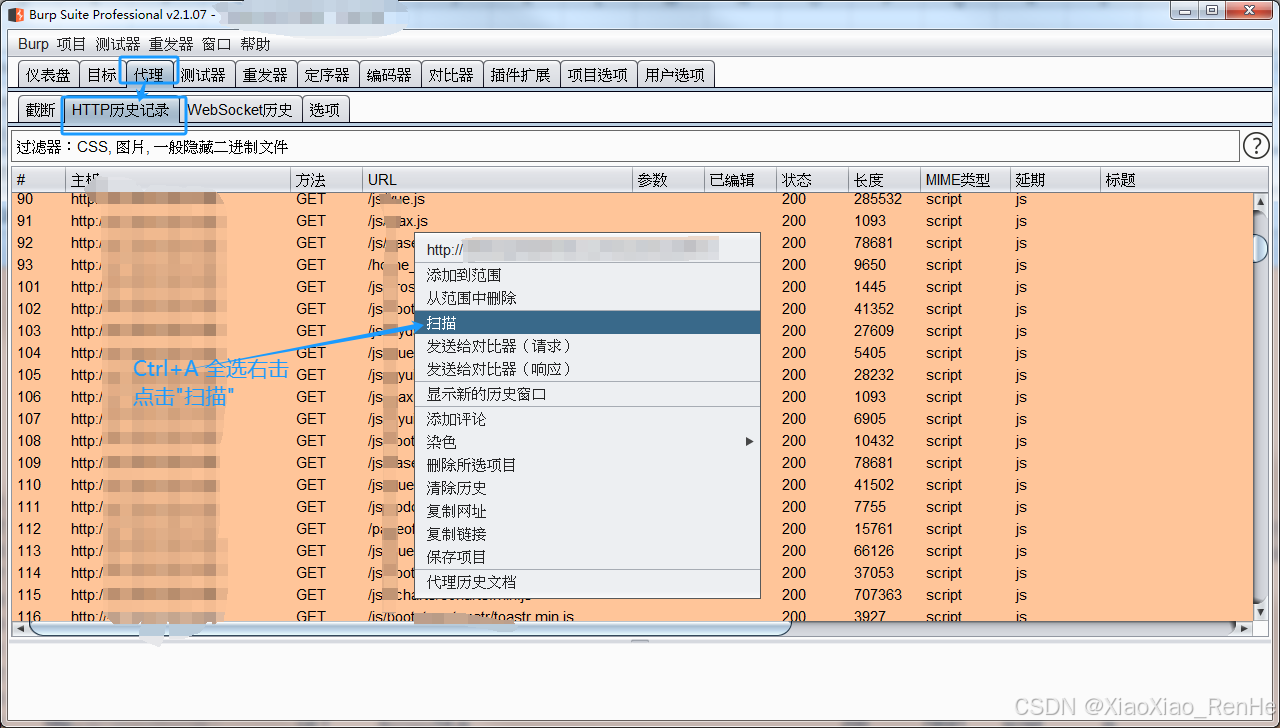Open the 项目 menu
The width and height of the screenshot is (1280, 728).
point(72,44)
